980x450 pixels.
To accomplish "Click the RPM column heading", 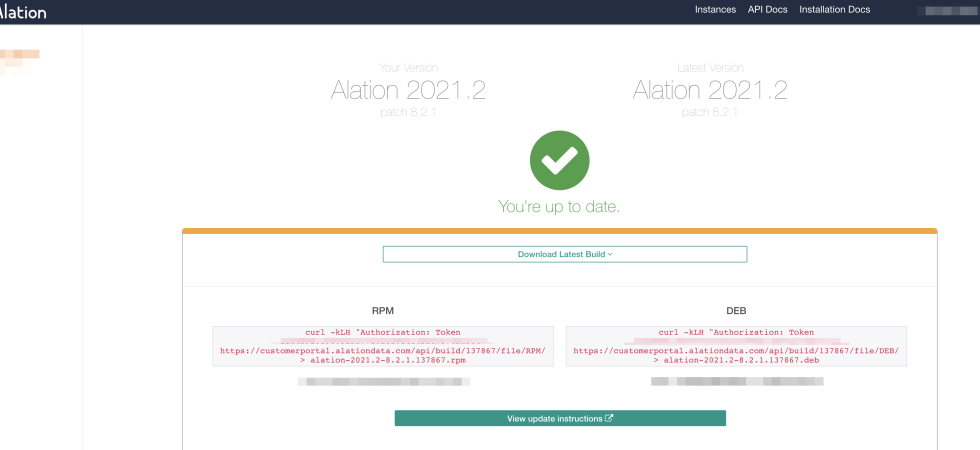I will click(382, 311).
